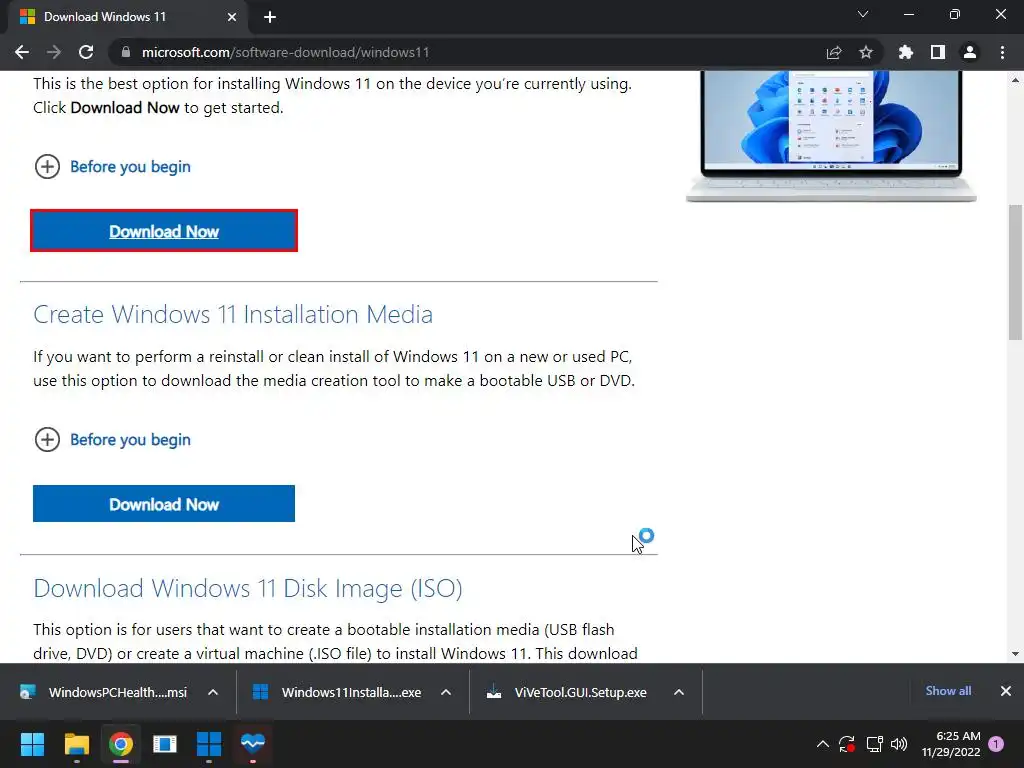View site info via the lock icon

[x=125, y=52]
